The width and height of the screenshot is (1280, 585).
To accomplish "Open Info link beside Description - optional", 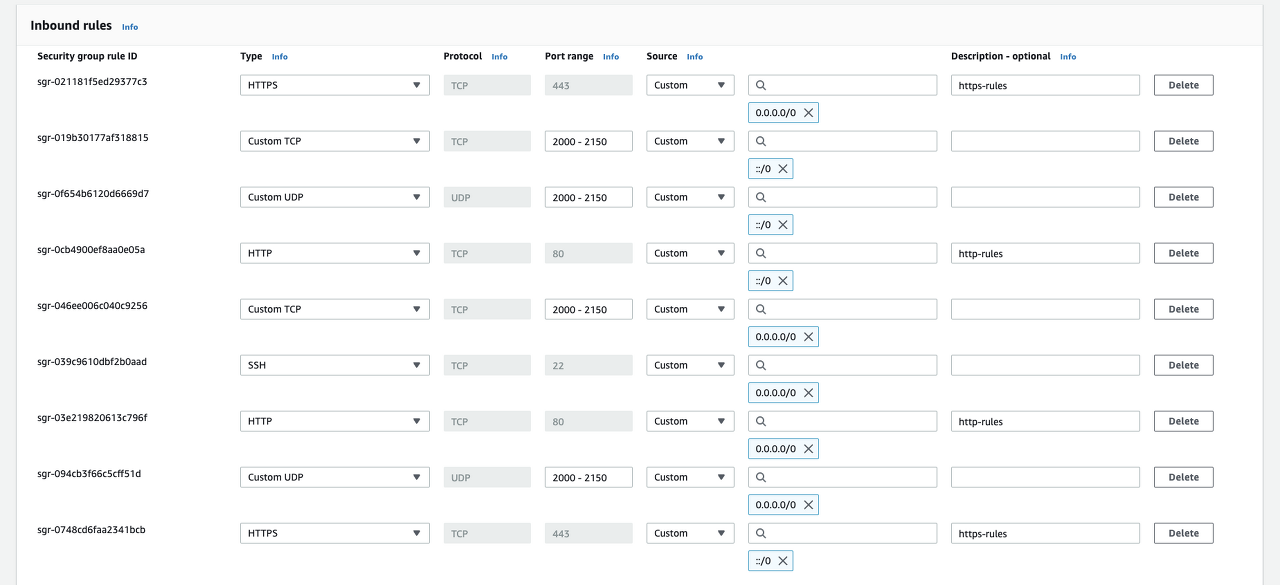I will click(1068, 57).
